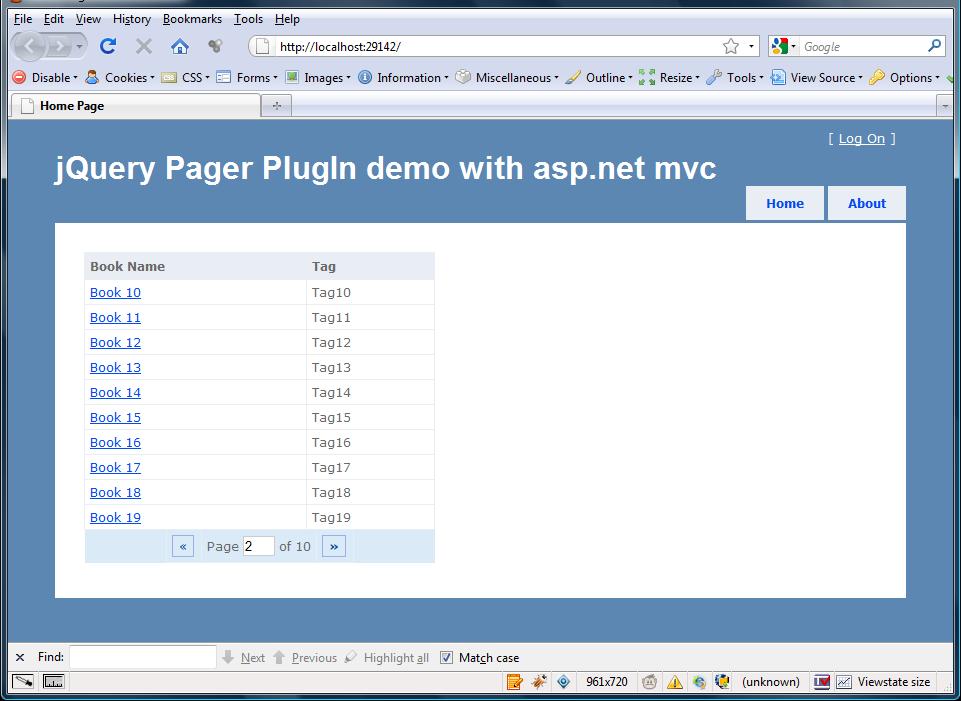Click the color picker eyedropper status icon

tap(23, 681)
